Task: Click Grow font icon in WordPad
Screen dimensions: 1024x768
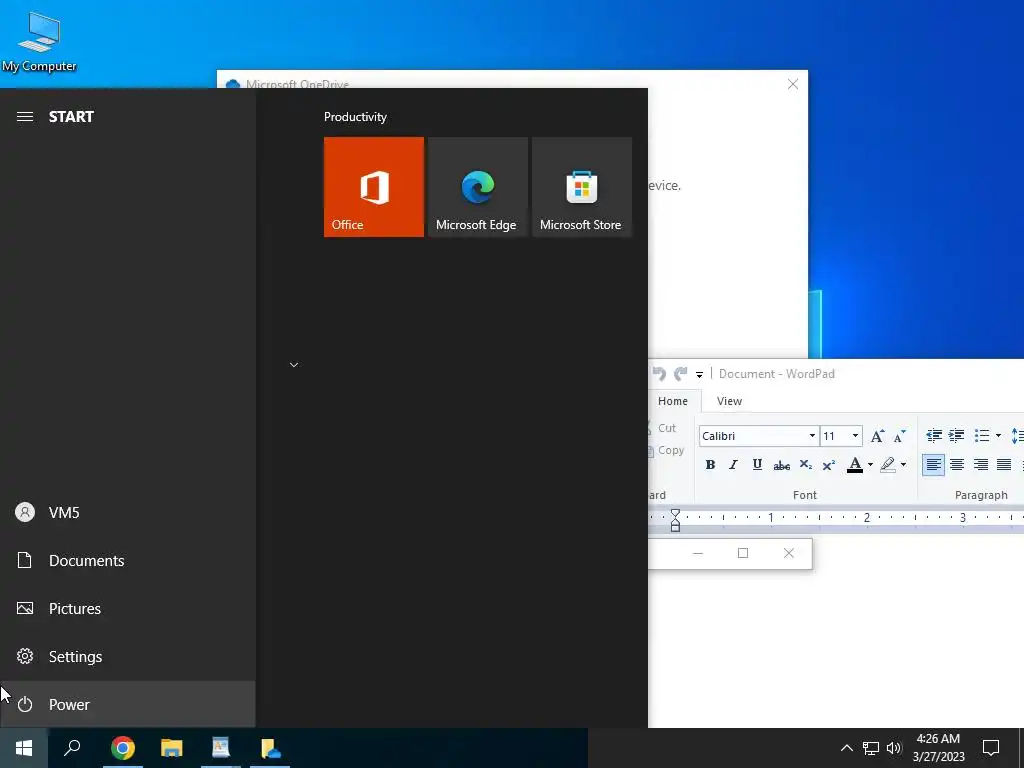Action: [877, 436]
